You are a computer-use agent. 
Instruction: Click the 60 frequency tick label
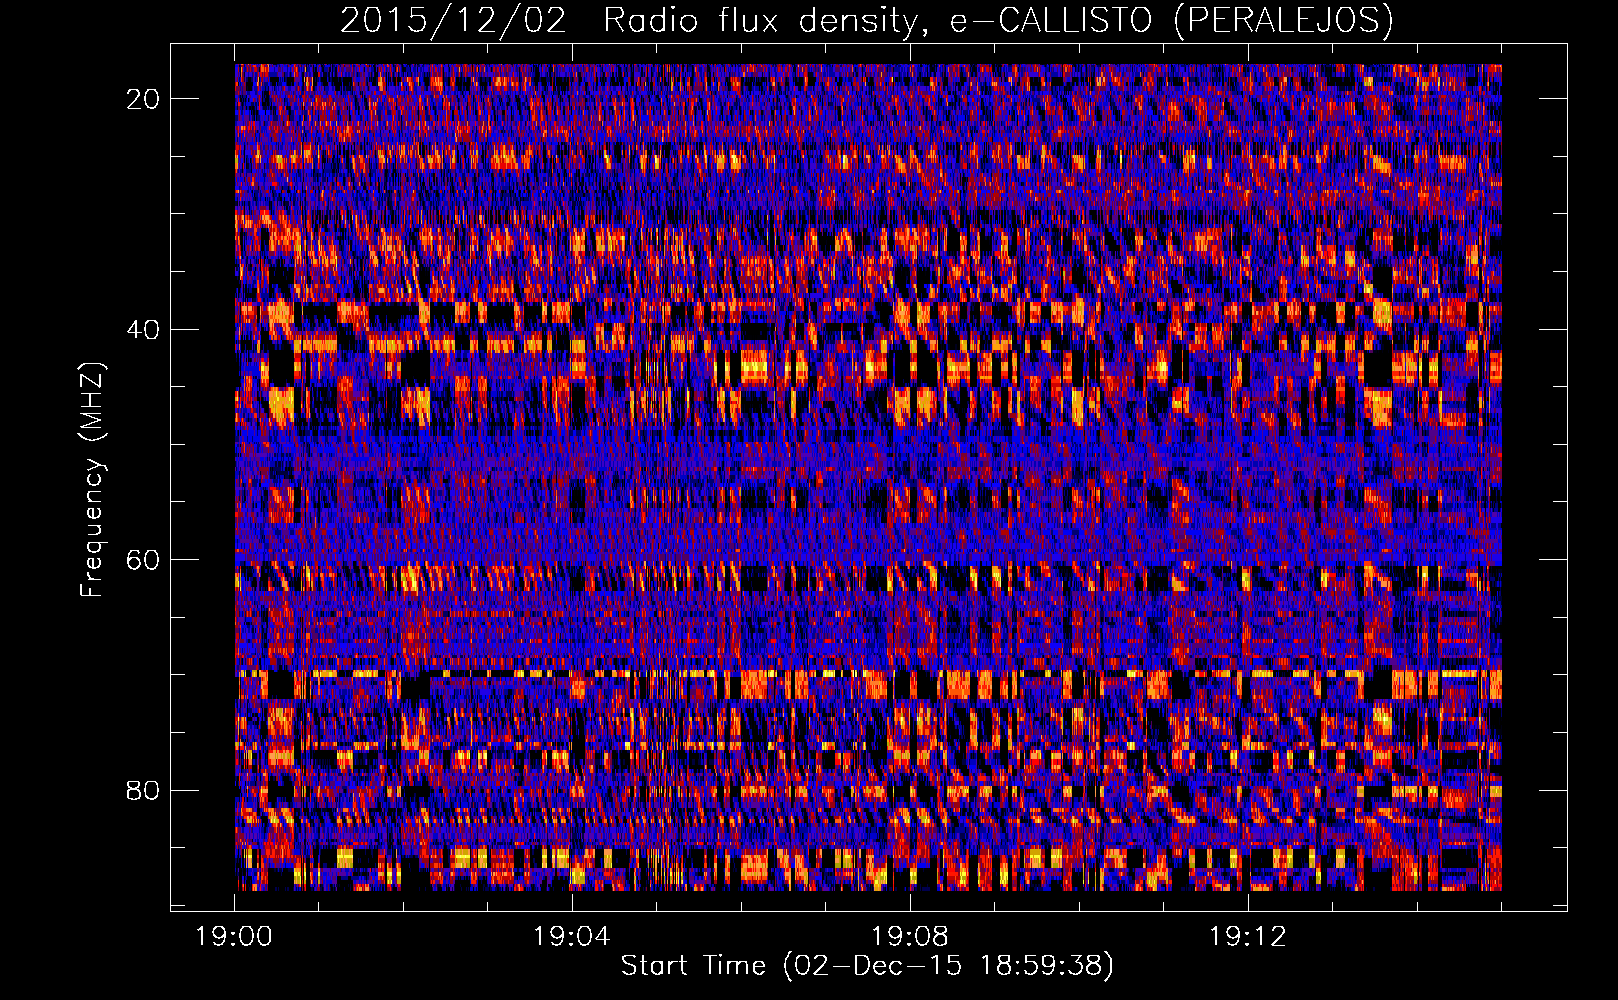144,560
